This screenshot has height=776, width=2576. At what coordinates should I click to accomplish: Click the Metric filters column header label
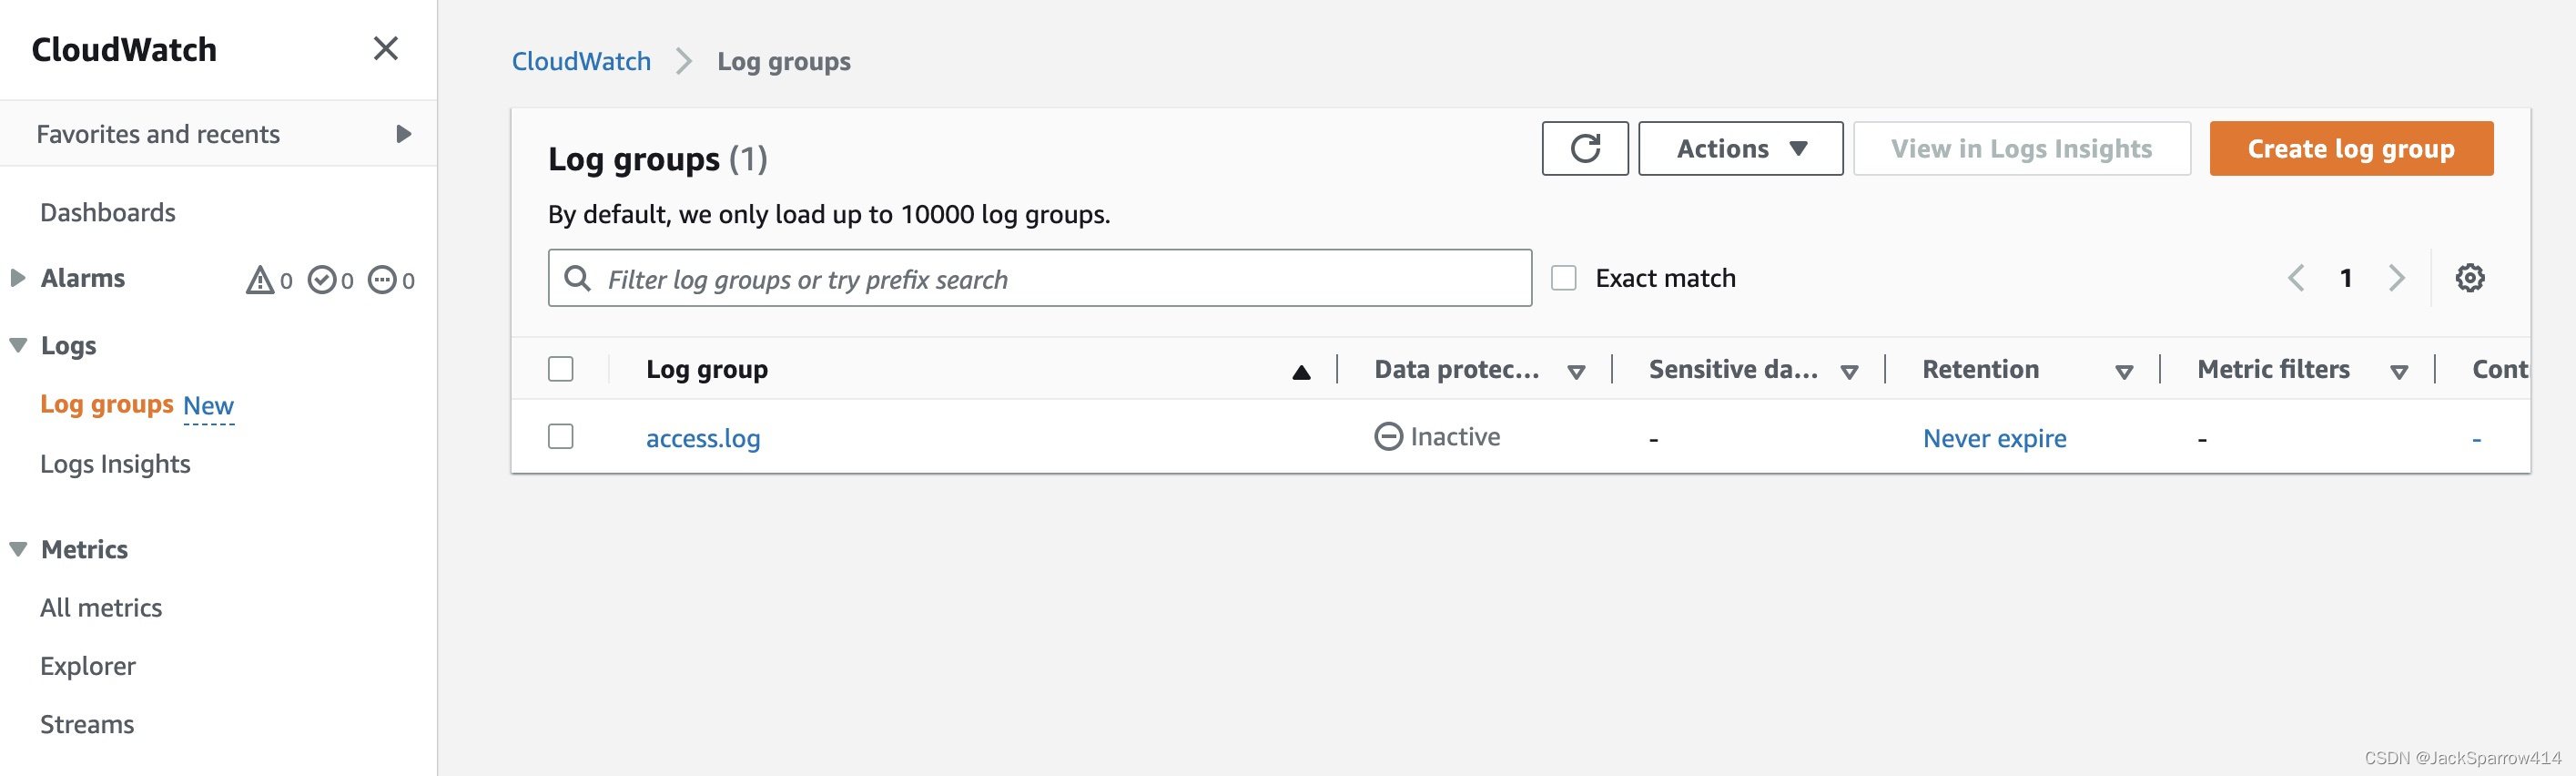tap(2273, 369)
